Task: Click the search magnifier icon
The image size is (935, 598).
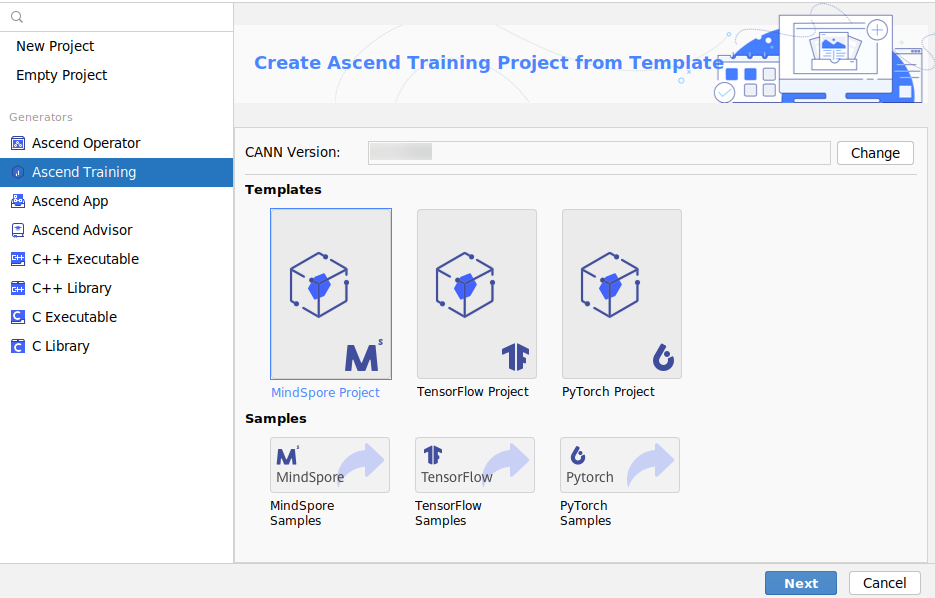Action: (x=17, y=17)
